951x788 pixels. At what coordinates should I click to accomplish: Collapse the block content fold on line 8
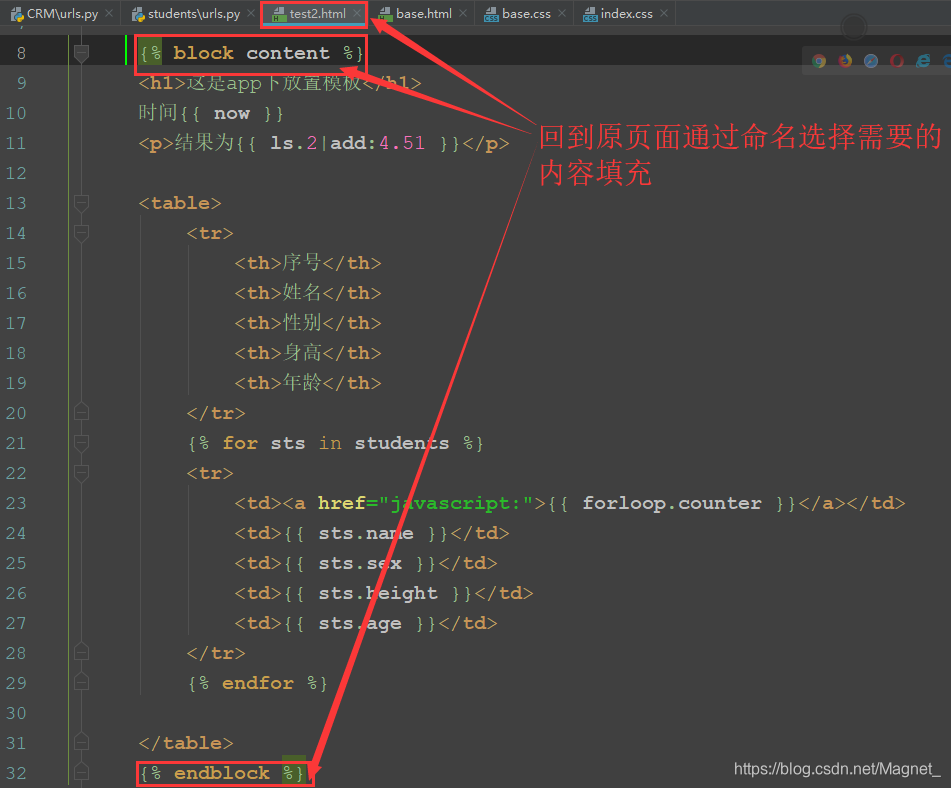[81, 53]
